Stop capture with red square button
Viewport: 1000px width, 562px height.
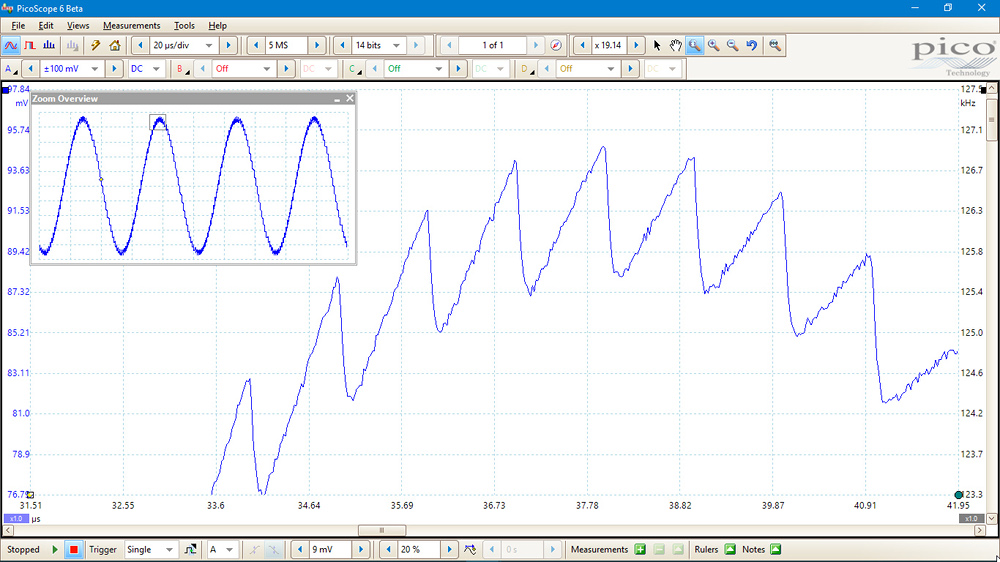74,549
